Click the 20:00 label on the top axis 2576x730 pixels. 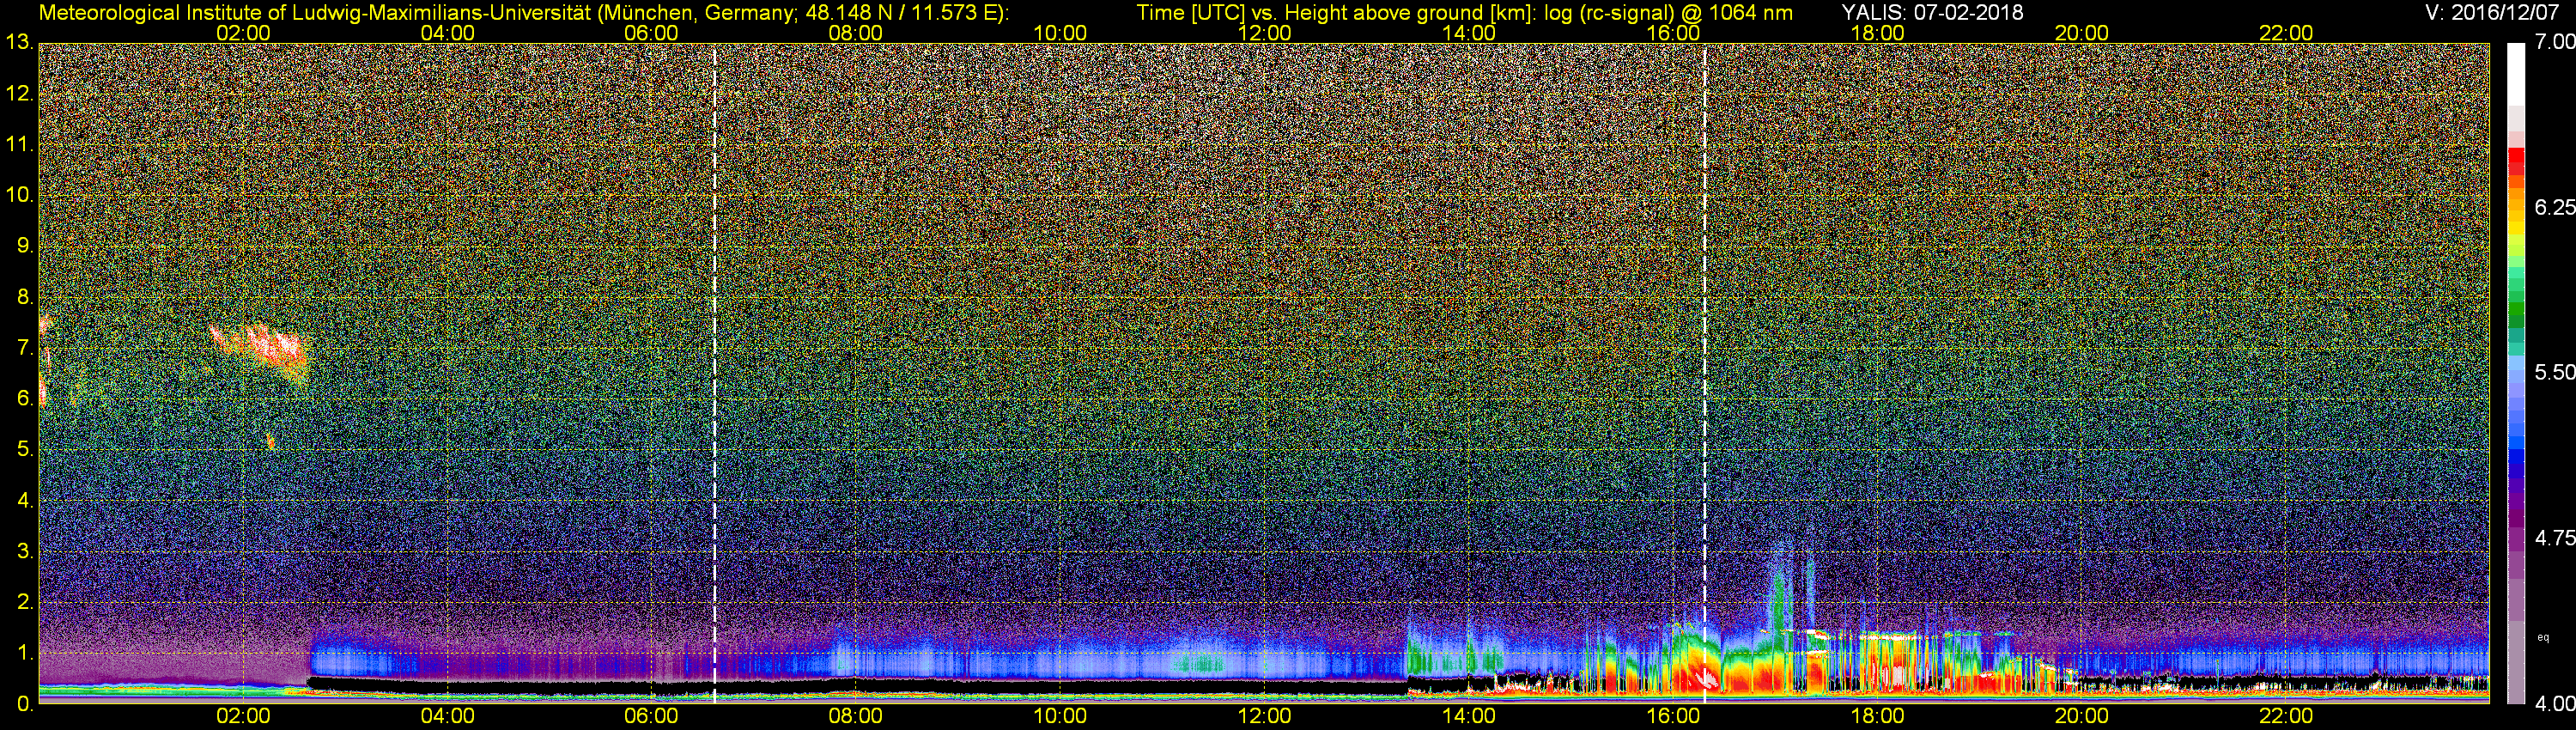pyautogui.click(x=2082, y=33)
